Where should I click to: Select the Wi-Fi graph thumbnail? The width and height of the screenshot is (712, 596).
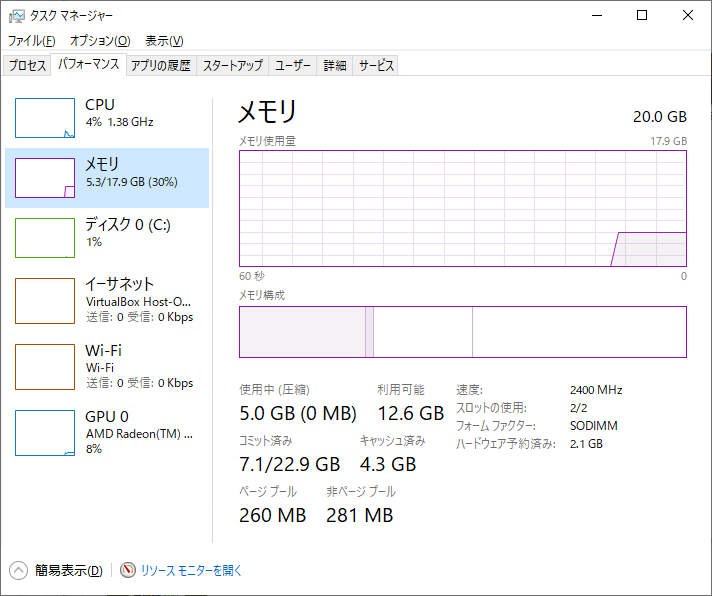[45, 367]
